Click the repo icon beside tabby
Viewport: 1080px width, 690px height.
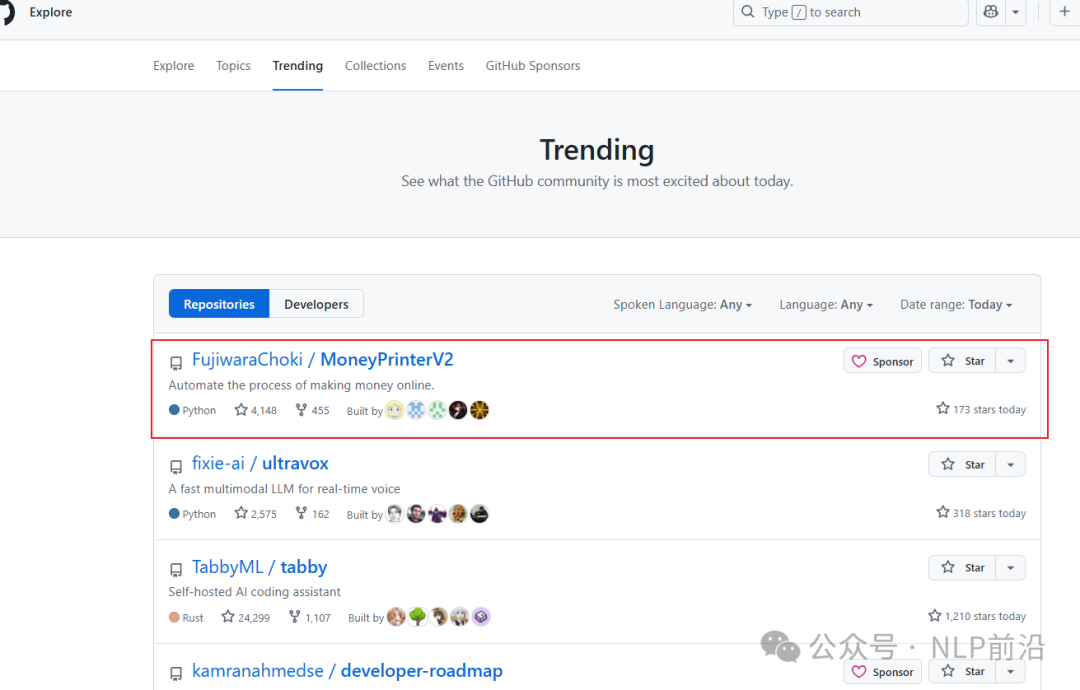click(176, 569)
